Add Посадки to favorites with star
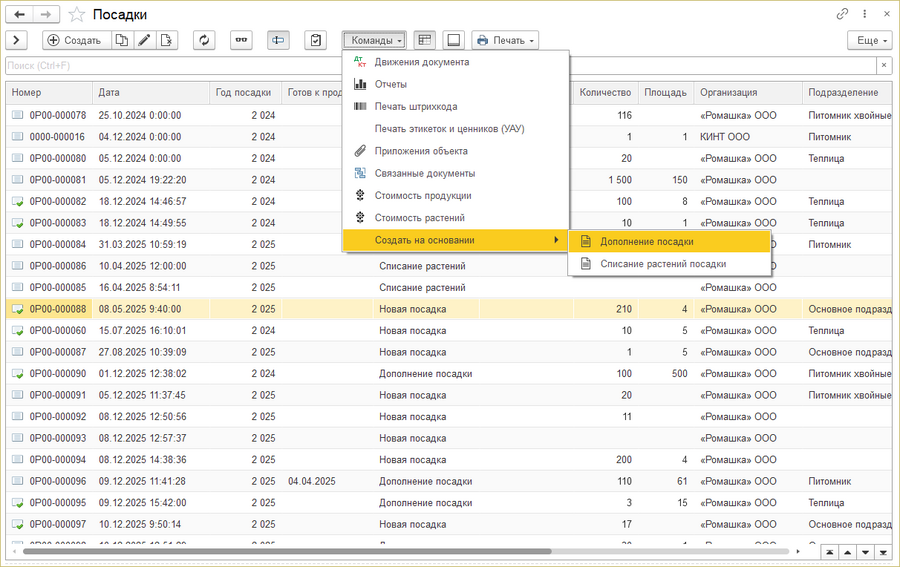Viewport: 900px width, 567px height. 76,15
